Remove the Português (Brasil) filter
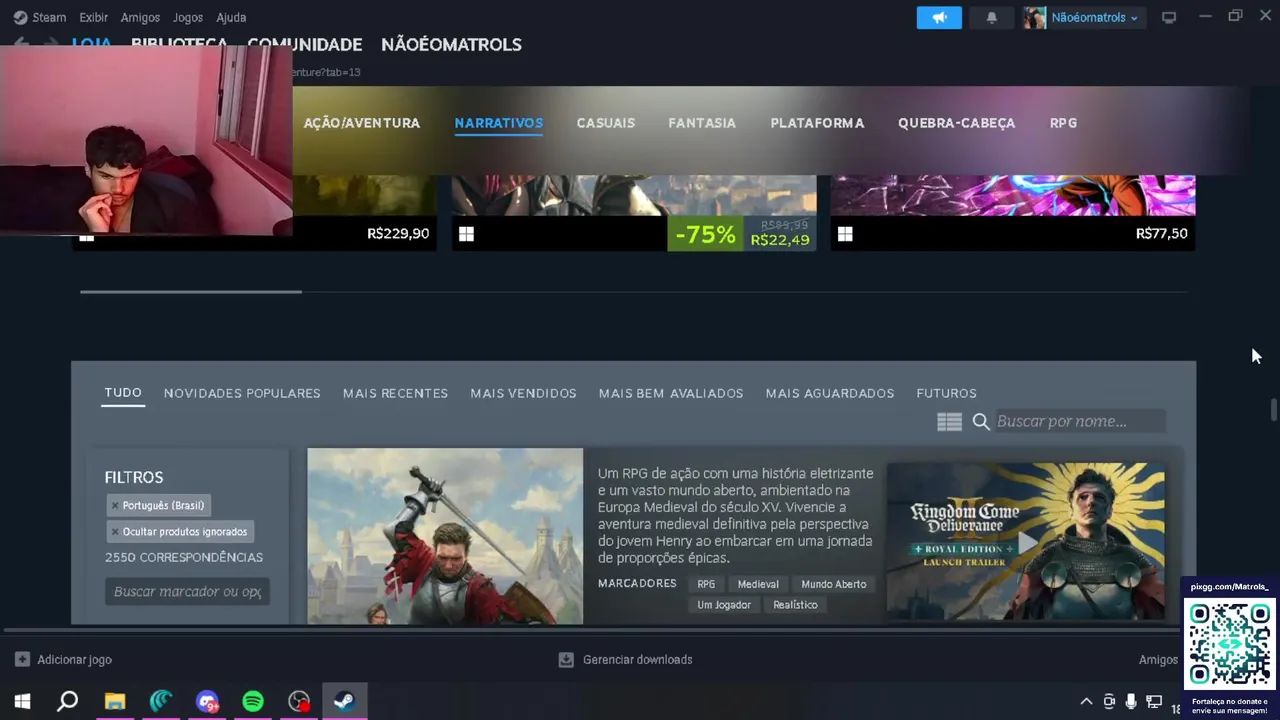1280x720 pixels. tap(115, 505)
